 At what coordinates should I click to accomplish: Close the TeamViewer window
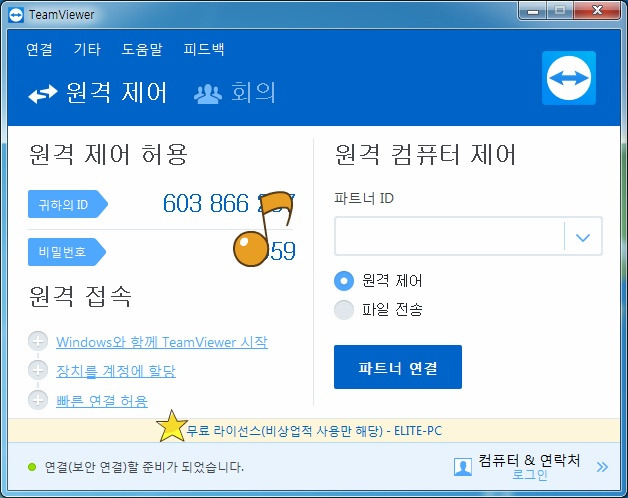coord(597,11)
